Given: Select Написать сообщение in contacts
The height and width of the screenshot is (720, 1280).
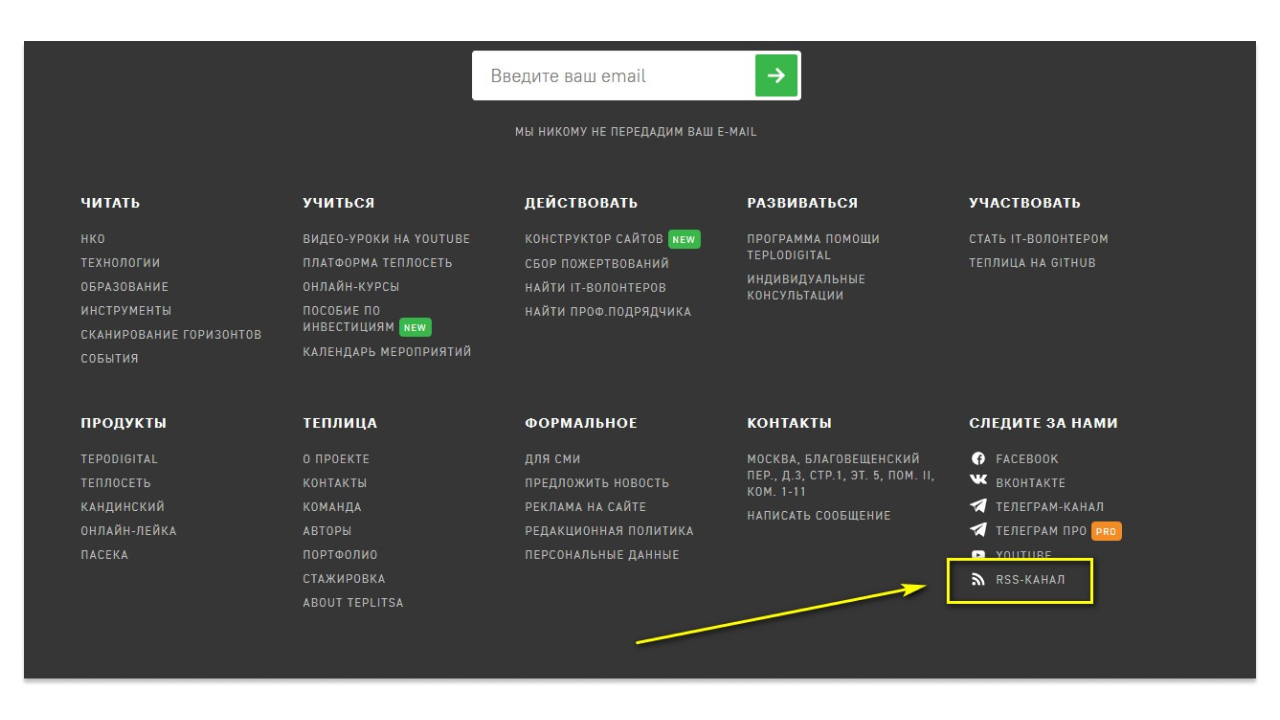Looking at the screenshot, I should pos(818,516).
